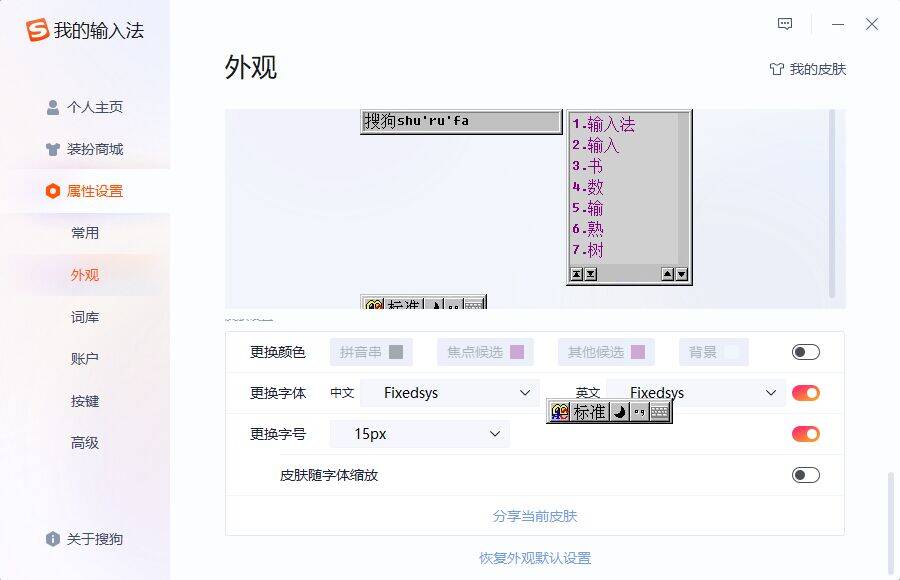The height and width of the screenshot is (580, 900).
Task: Click the 更换颜色 row label
Action: [278, 352]
